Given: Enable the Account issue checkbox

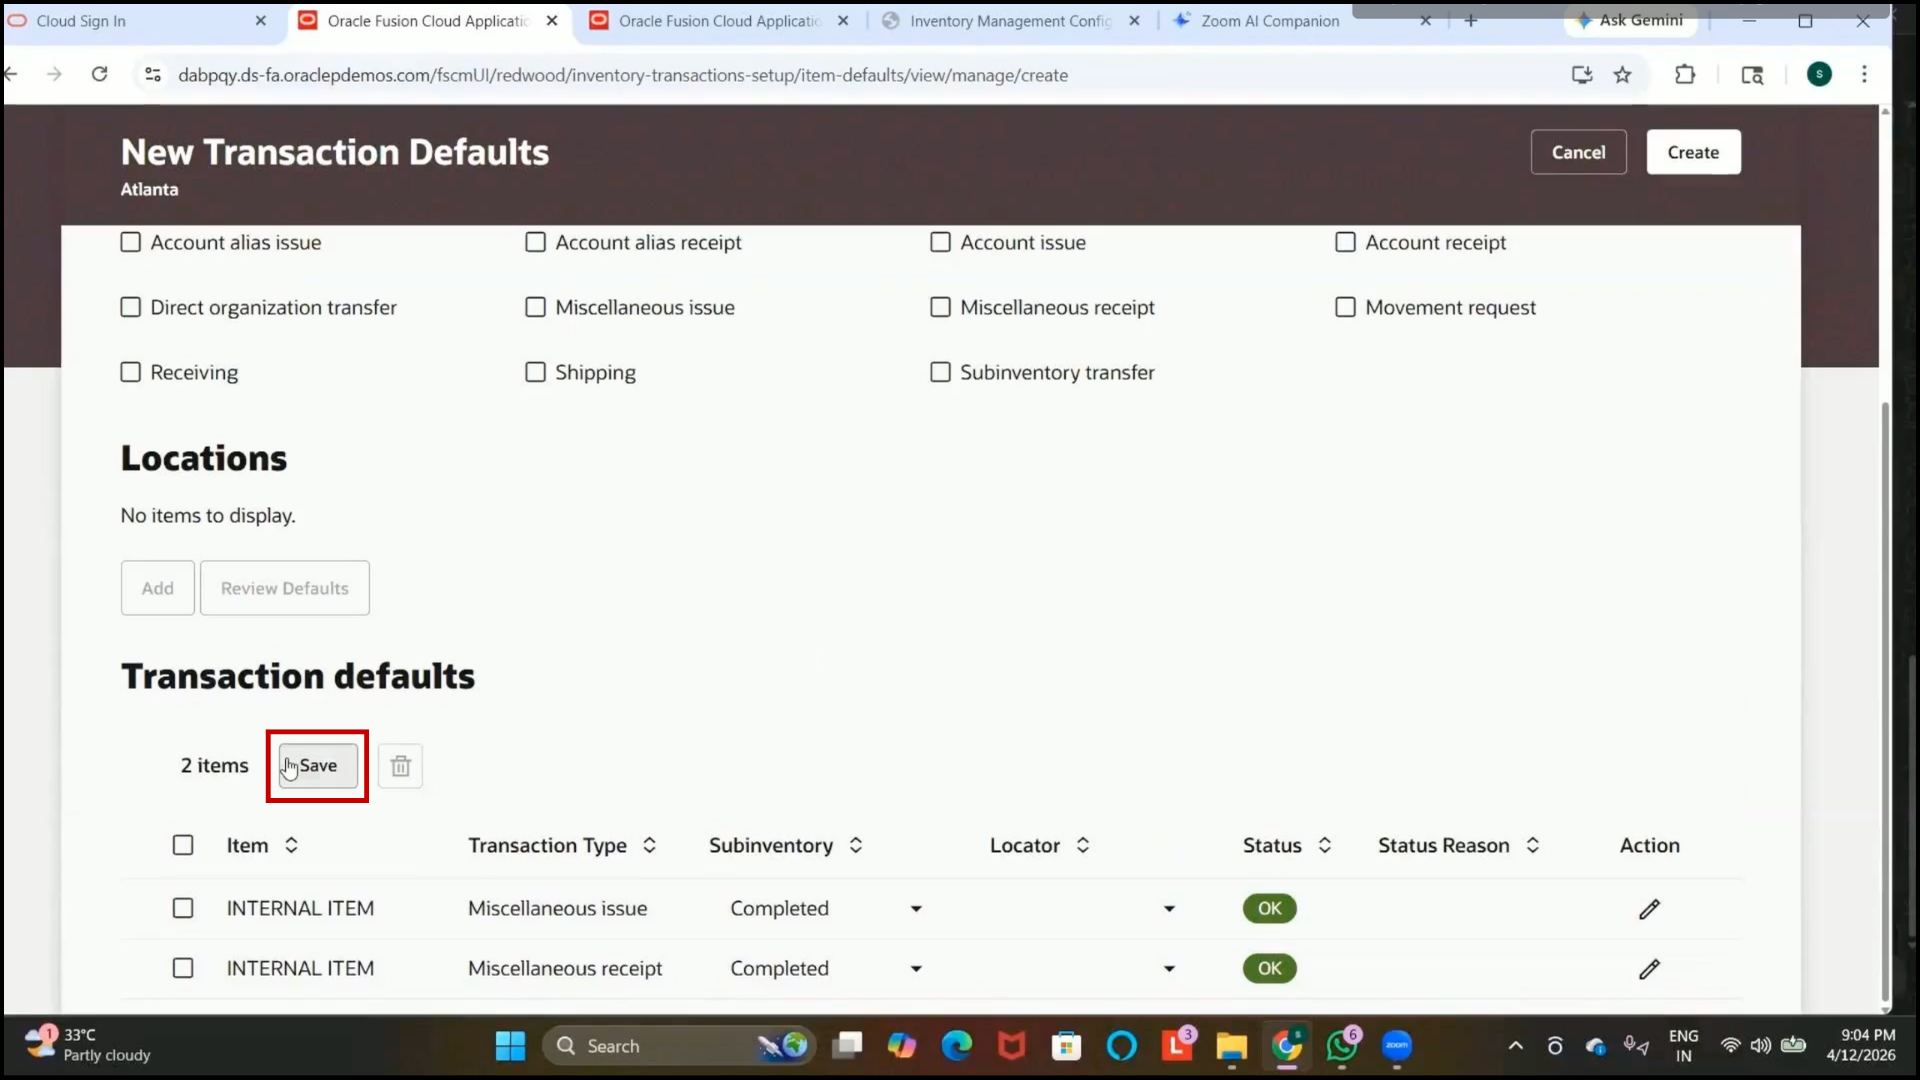Looking at the screenshot, I should click(x=940, y=242).
